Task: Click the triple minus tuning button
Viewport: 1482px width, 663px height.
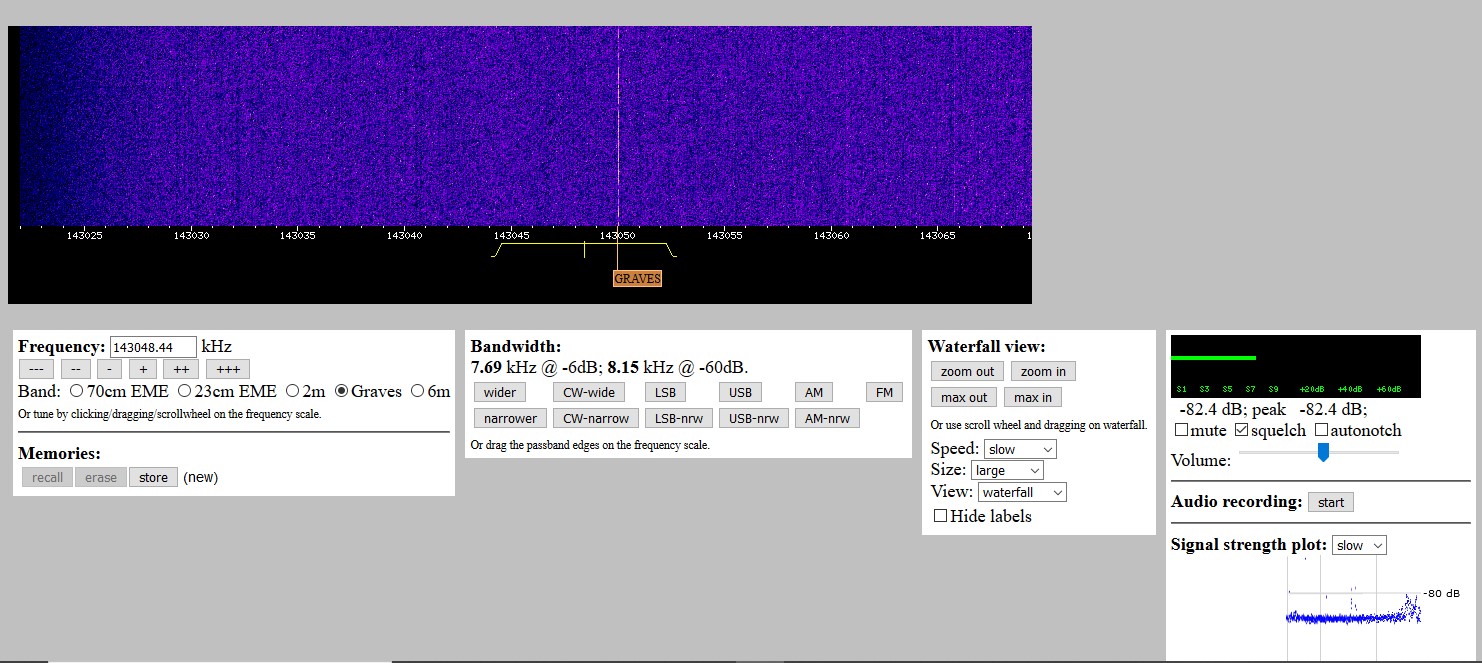Action: pyautogui.click(x=35, y=369)
